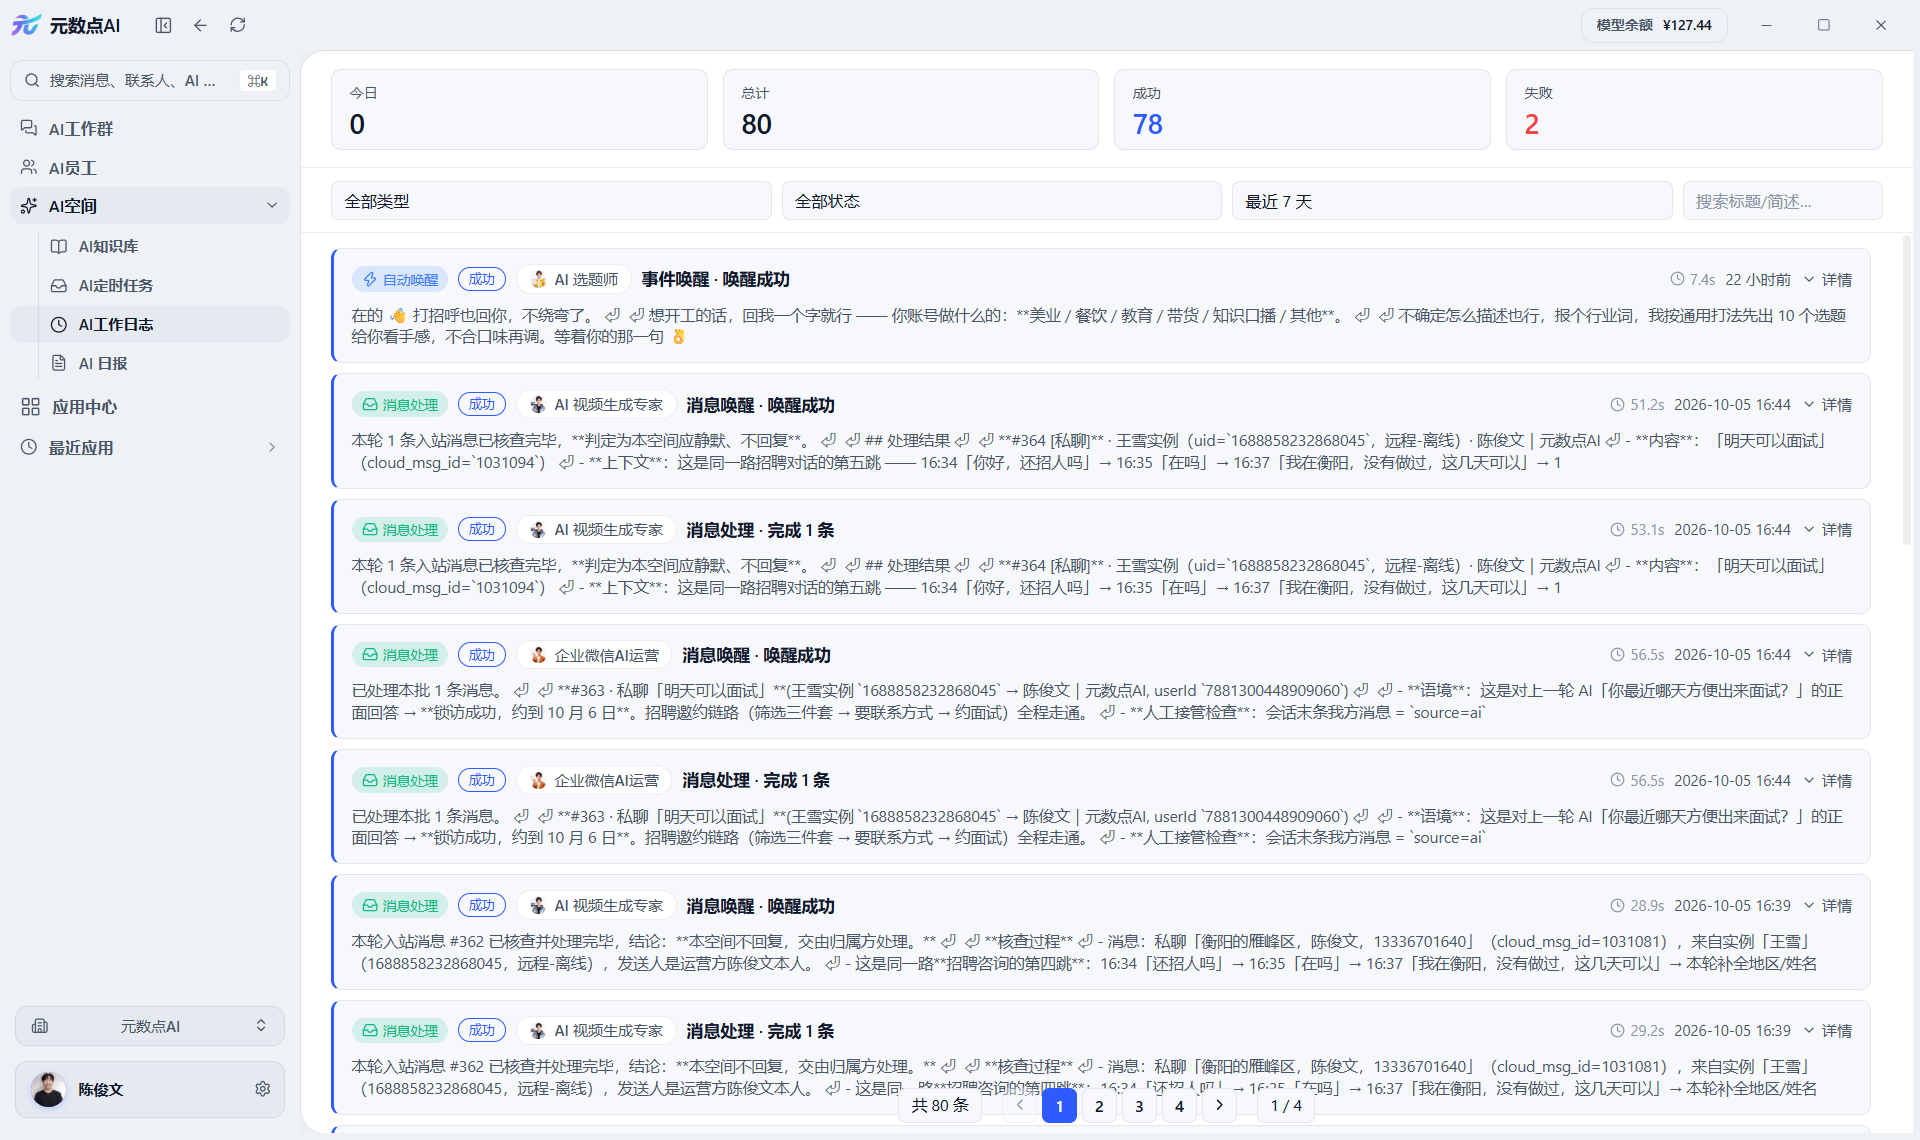Click AI 选题师 agent avatar chip
The height and width of the screenshot is (1140, 1920).
[x=574, y=280]
